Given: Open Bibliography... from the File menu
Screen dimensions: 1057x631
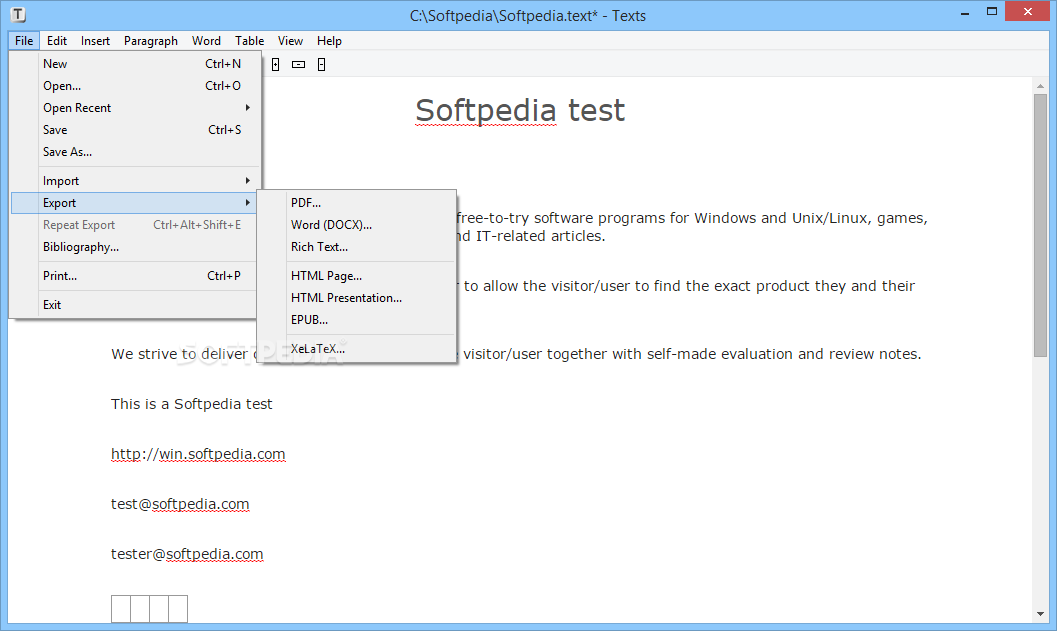Looking at the screenshot, I should click(x=135, y=247).
